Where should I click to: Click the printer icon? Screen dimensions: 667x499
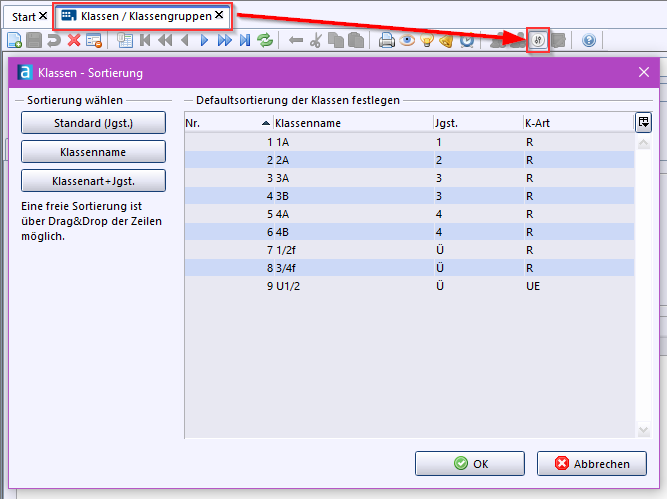pyautogui.click(x=387, y=40)
